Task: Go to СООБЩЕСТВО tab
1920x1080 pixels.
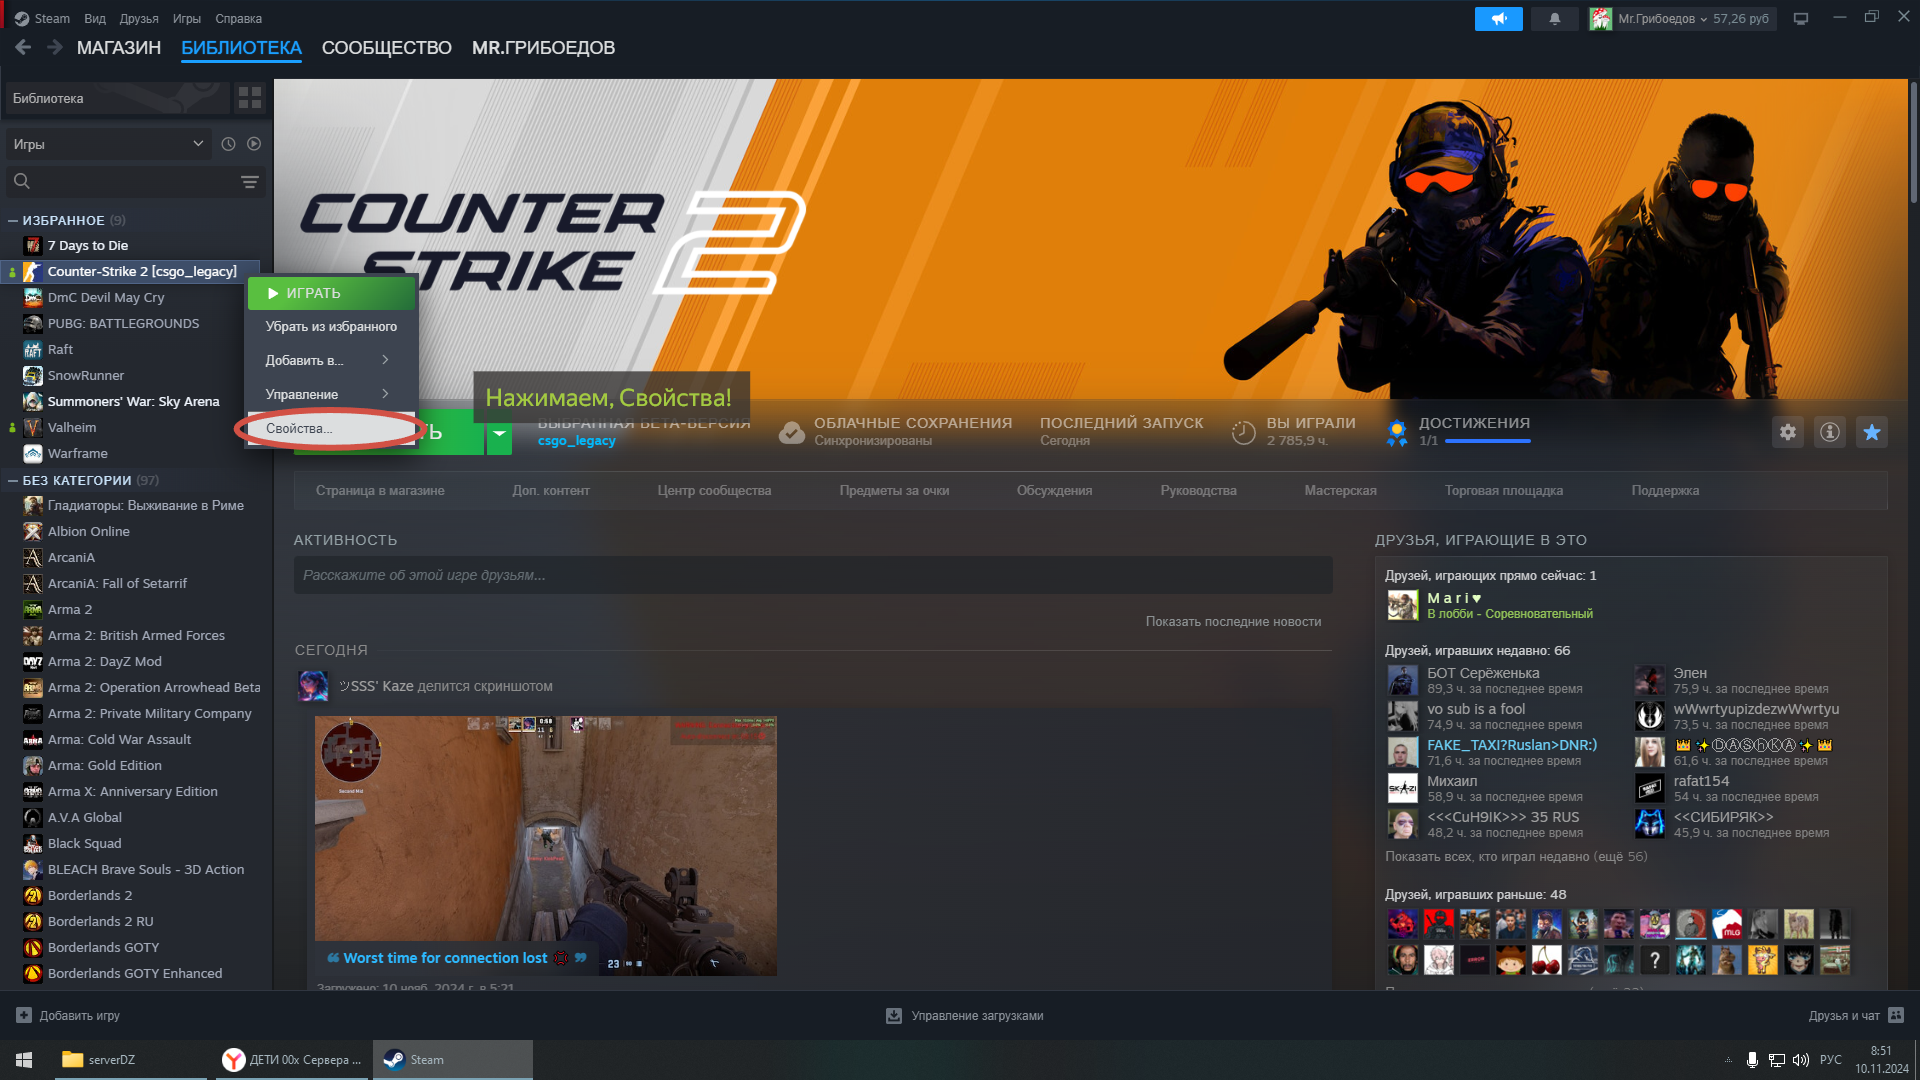Action: [387, 48]
